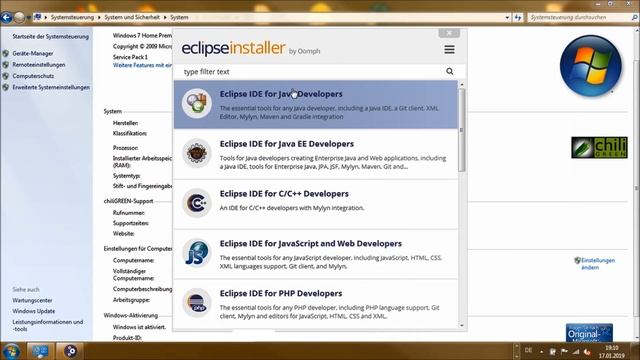
Task: Open Geräte-Manager in System window
Action: [x=33, y=53]
